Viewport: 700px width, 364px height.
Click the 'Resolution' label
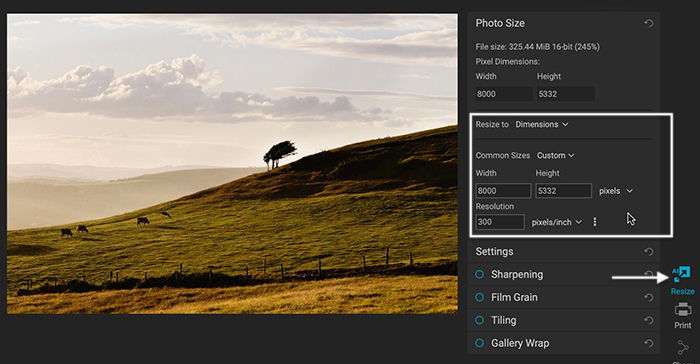pos(495,206)
